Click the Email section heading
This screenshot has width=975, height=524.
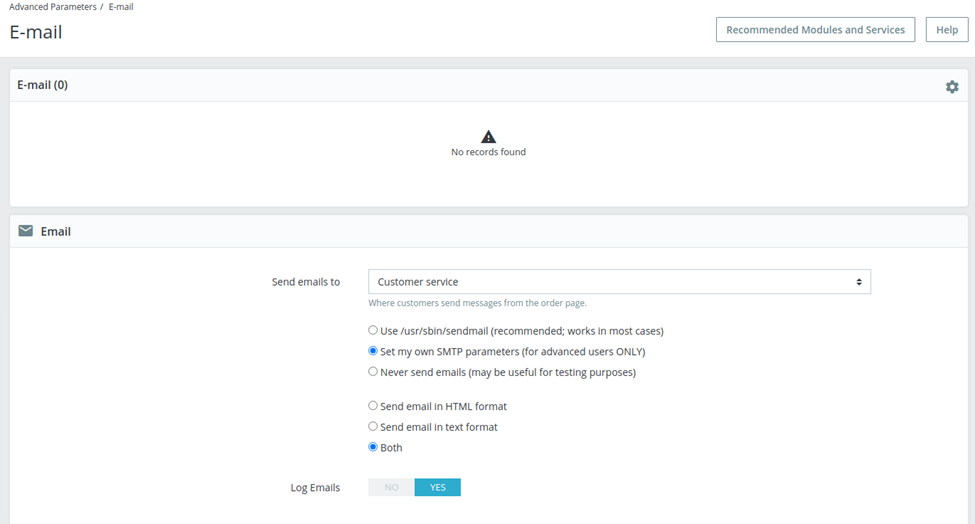pyautogui.click(x=55, y=231)
